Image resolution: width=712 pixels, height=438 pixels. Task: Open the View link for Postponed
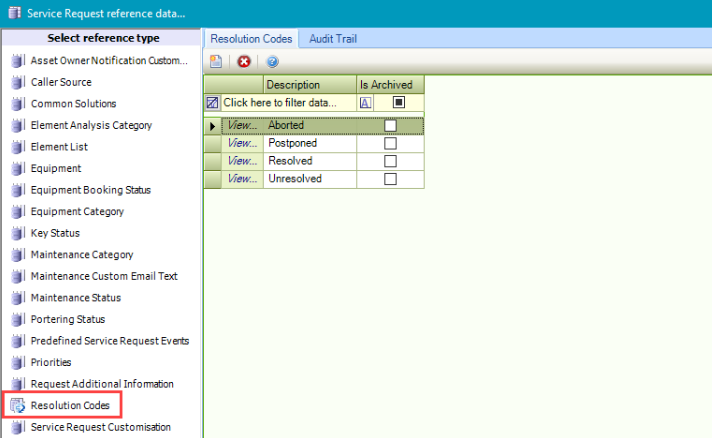point(242,143)
